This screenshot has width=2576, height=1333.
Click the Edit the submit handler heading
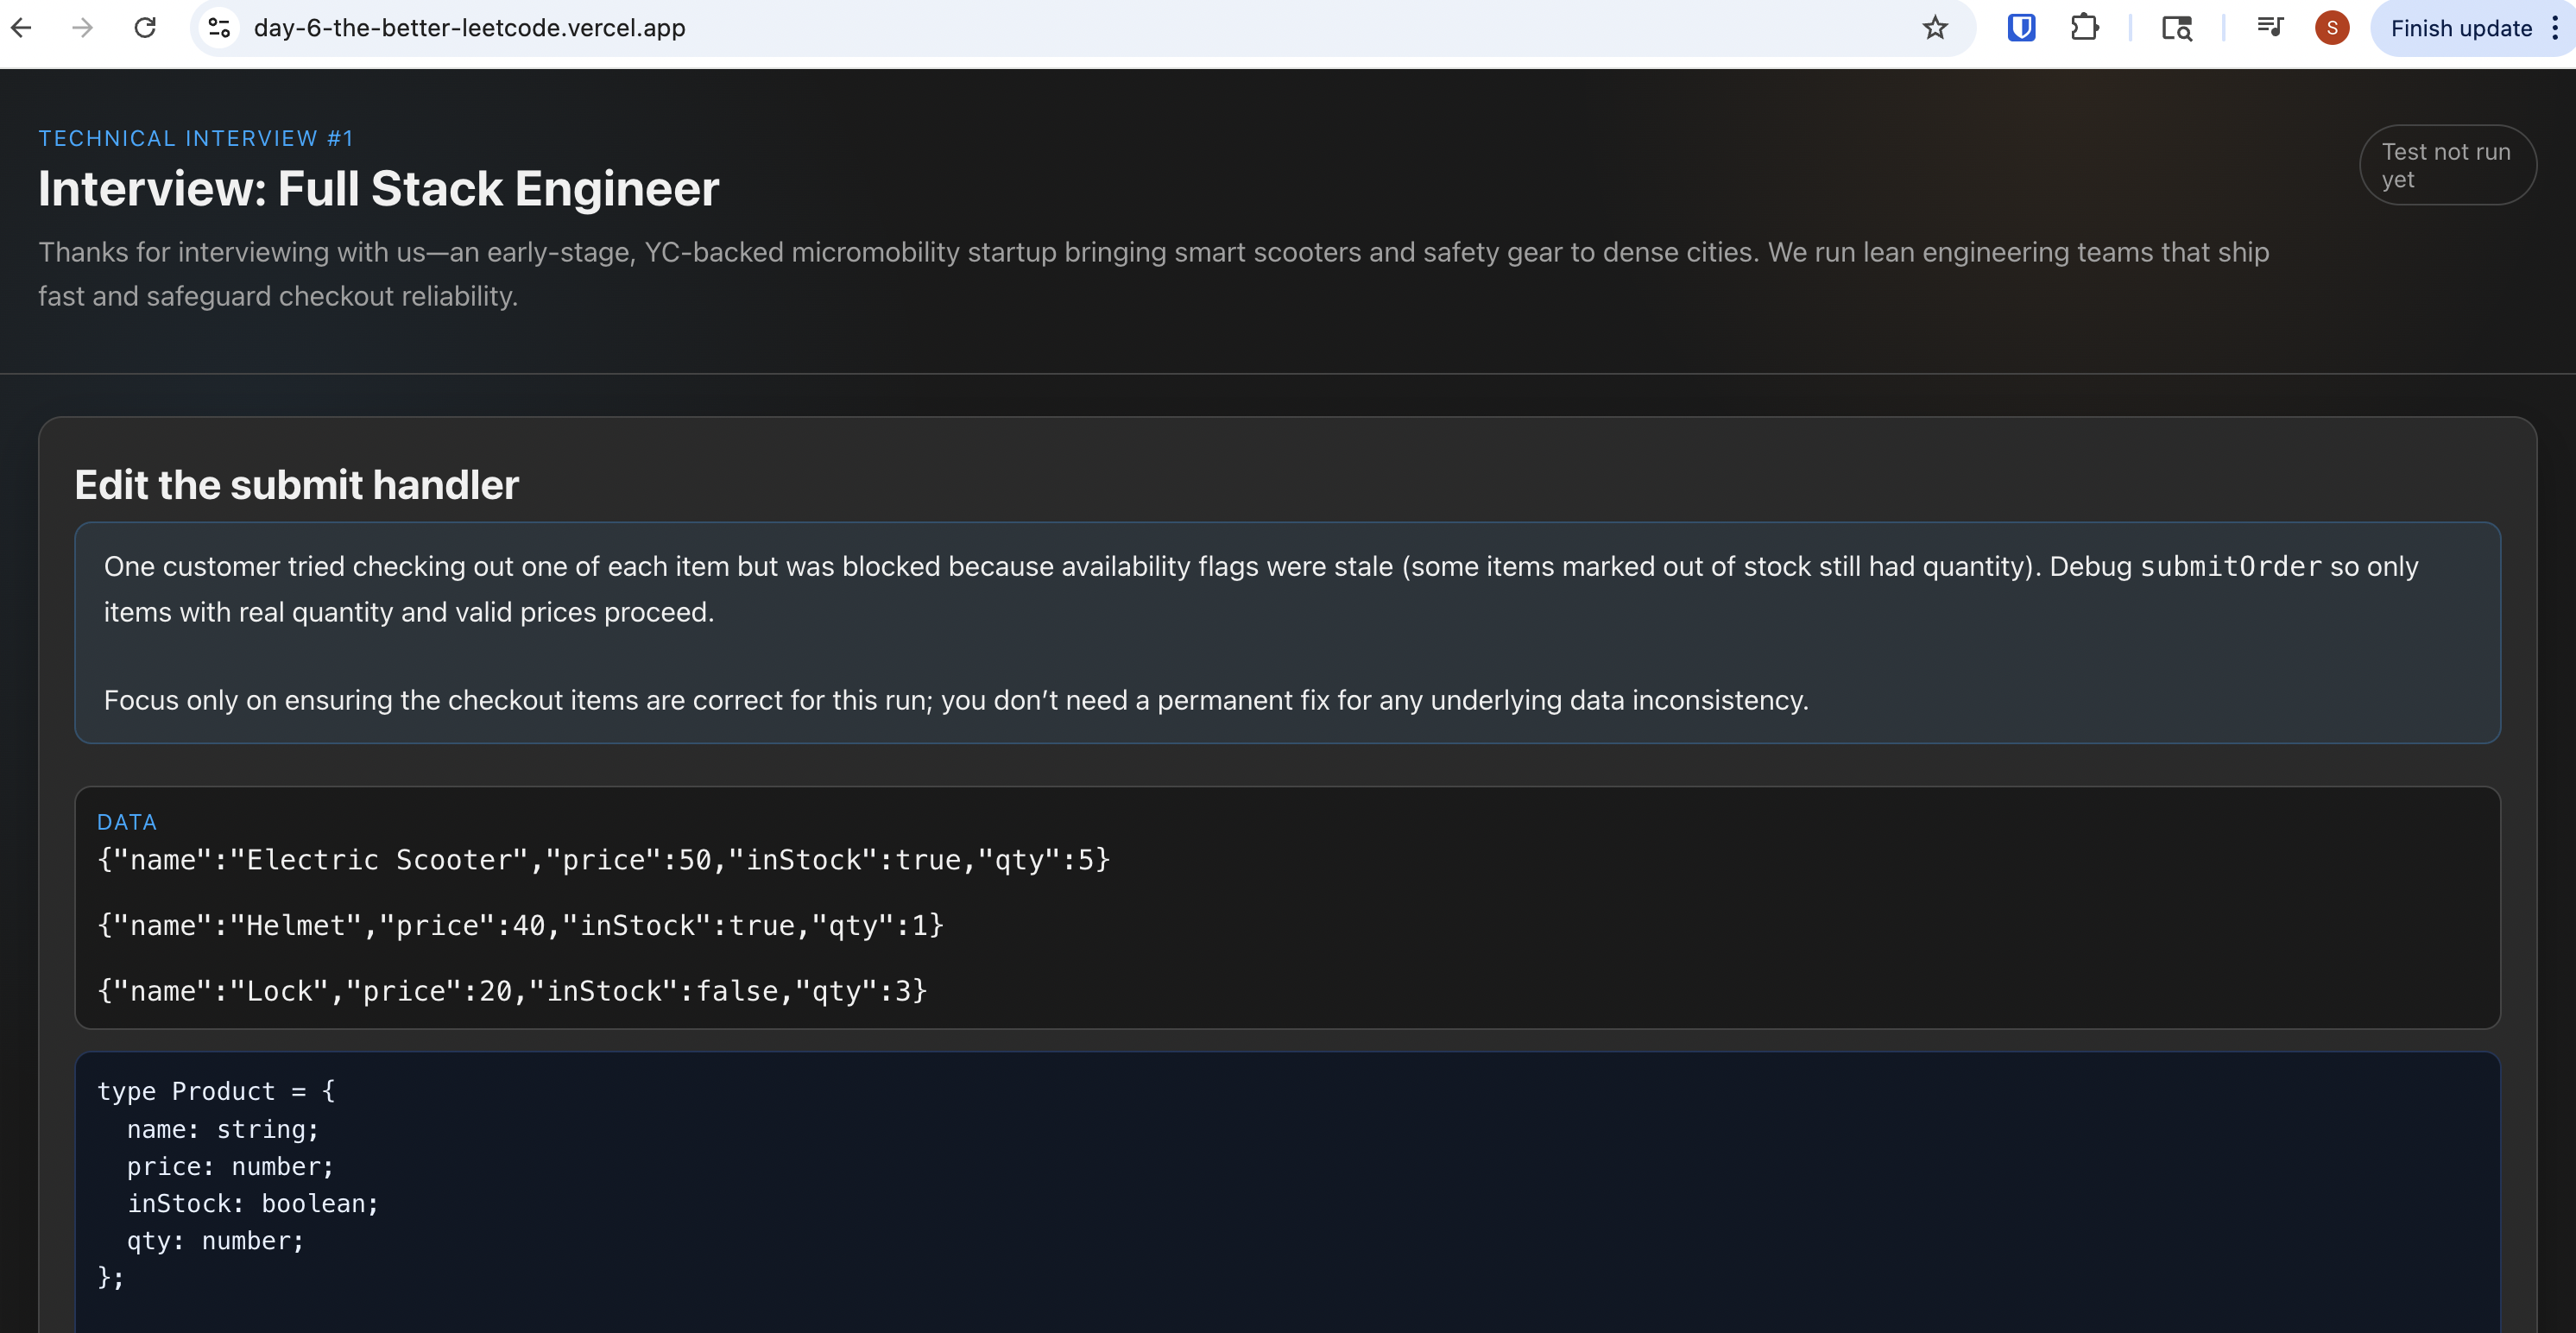[296, 485]
